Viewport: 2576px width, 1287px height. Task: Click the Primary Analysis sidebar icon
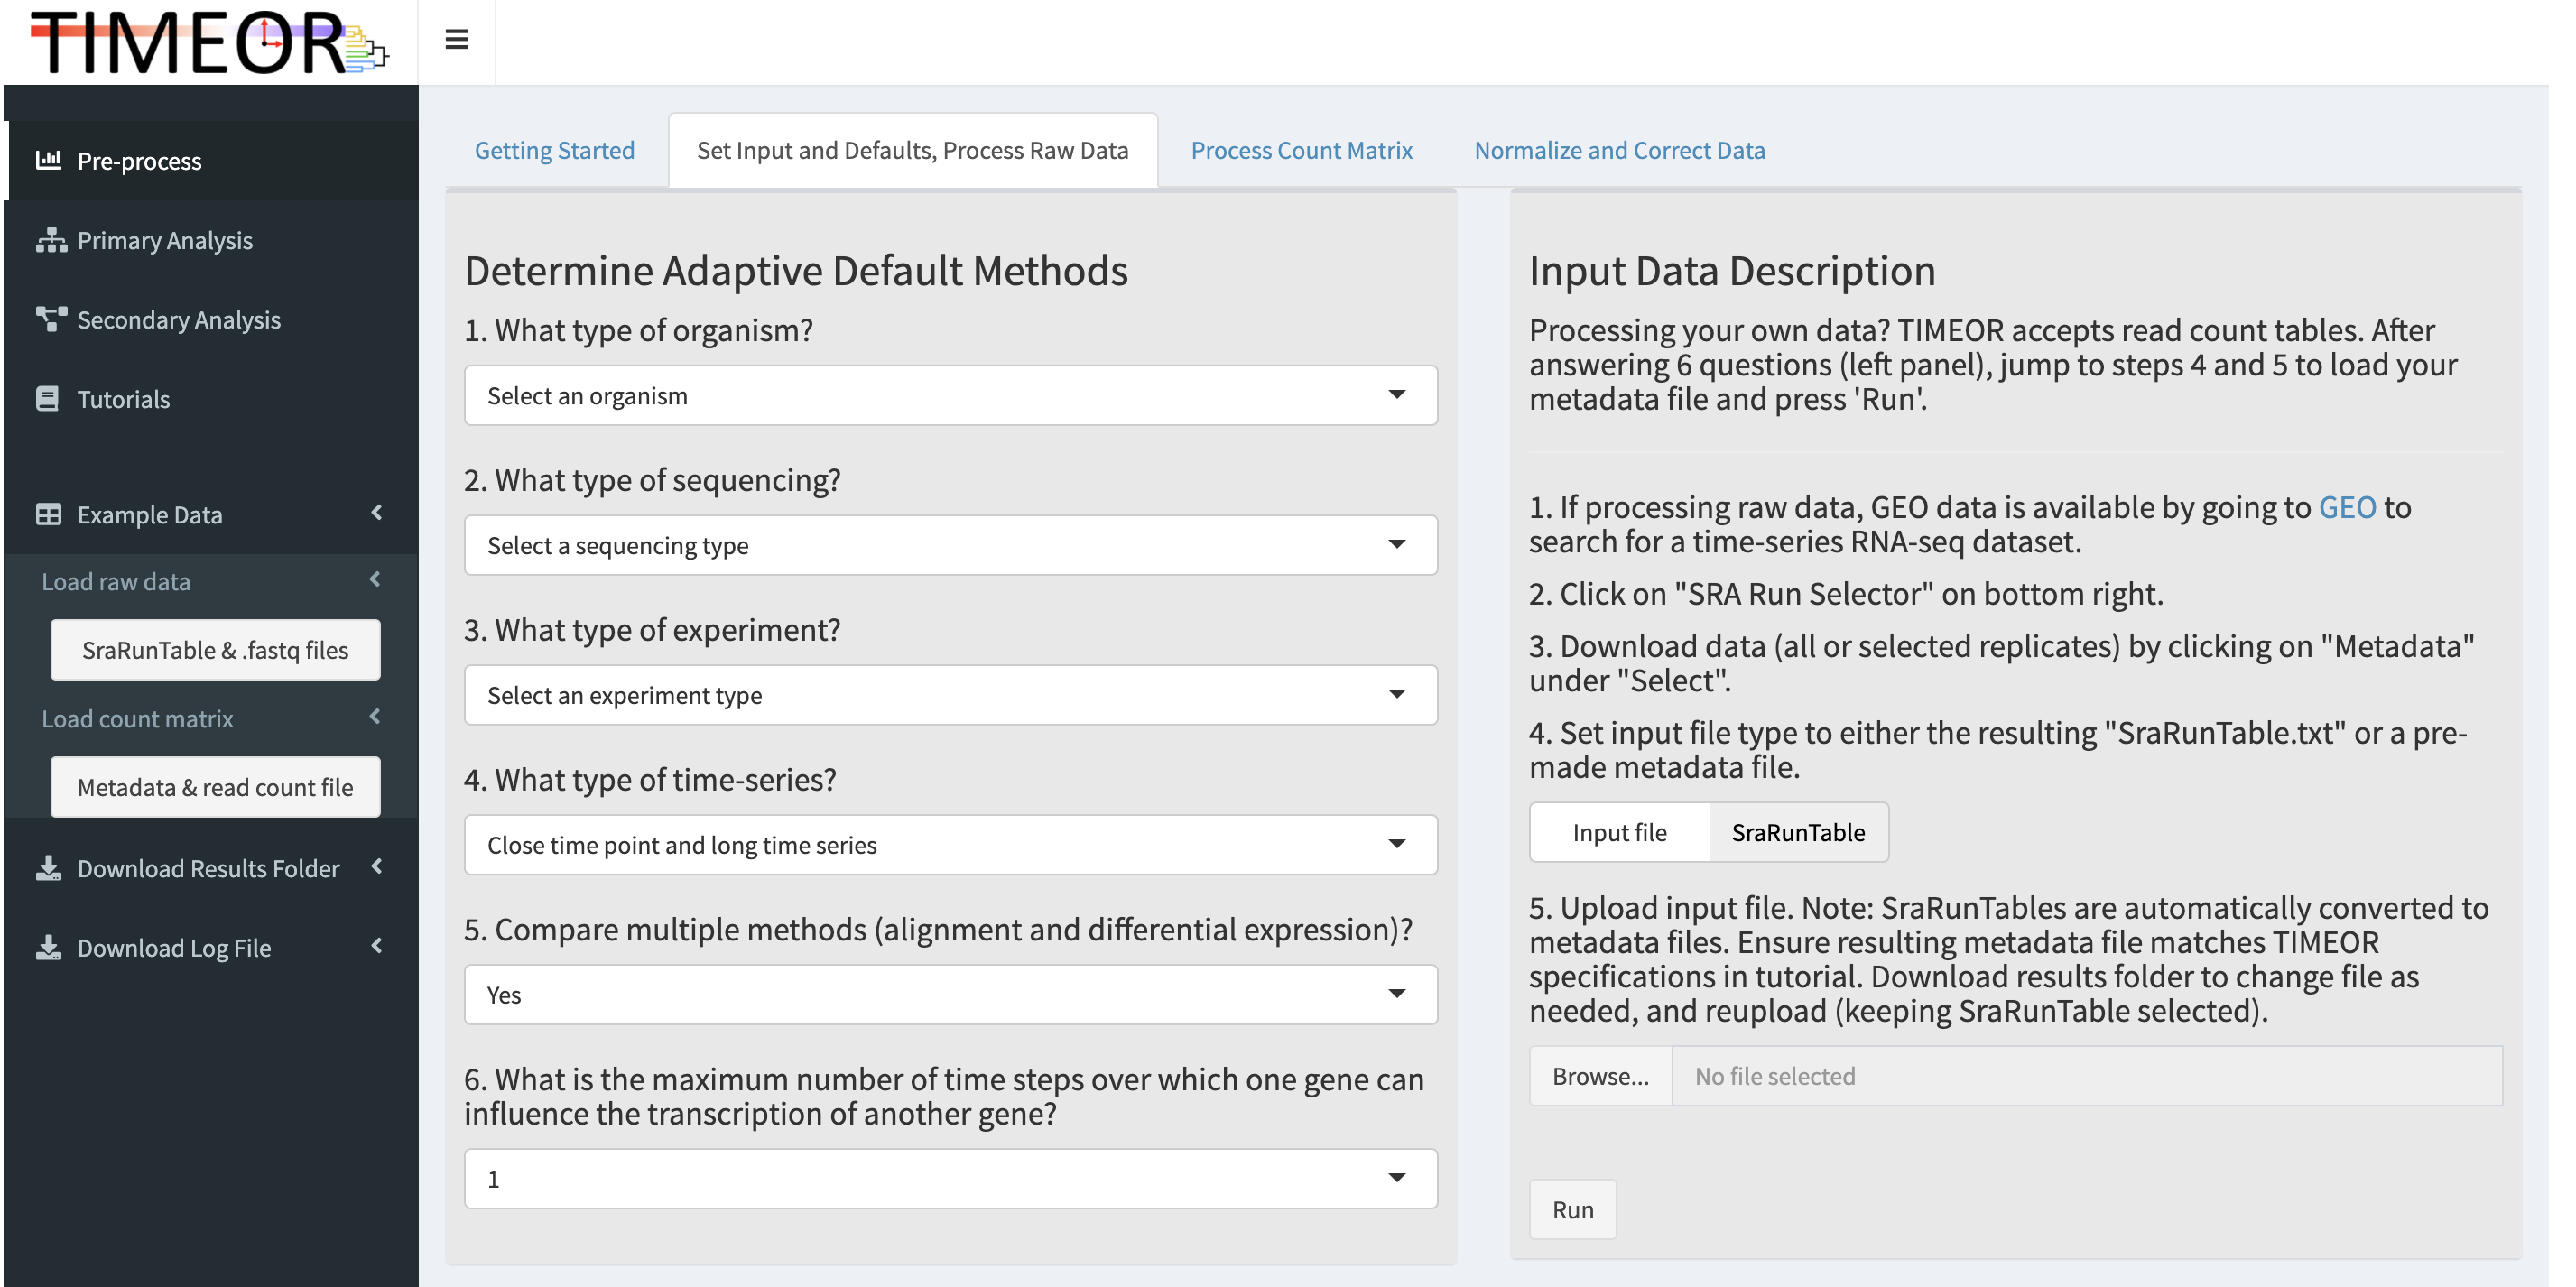point(51,238)
